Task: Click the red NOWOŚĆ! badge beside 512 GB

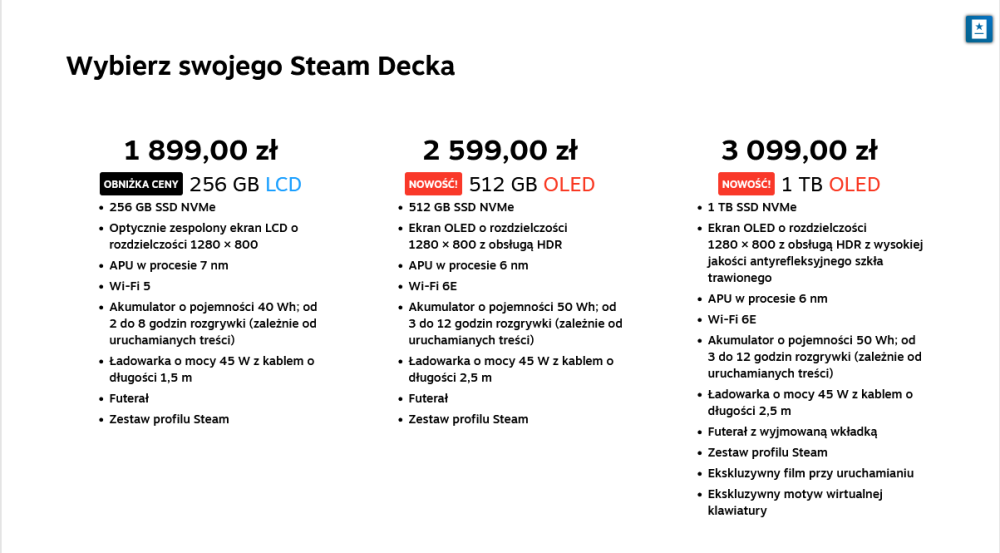Action: (x=433, y=184)
